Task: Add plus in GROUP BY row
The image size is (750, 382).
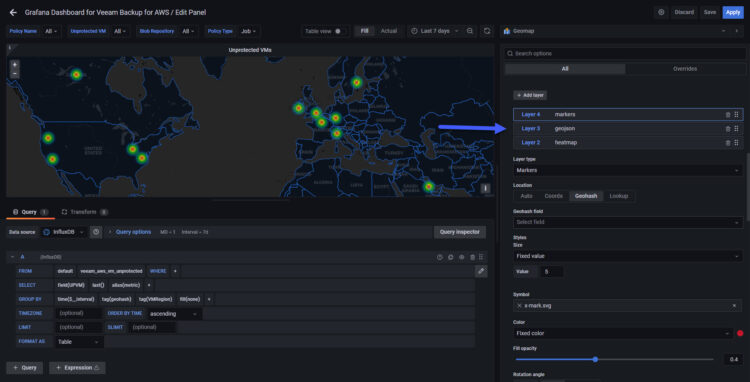Action: tap(209, 299)
